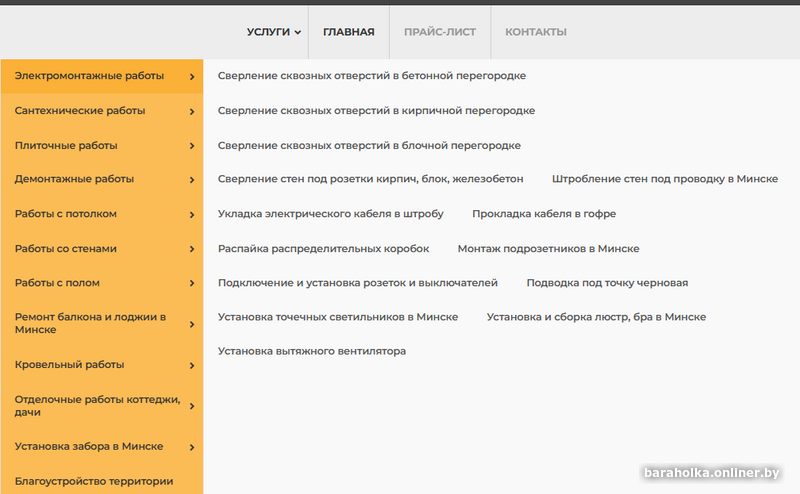The width and height of the screenshot is (800, 494).
Task: Click the arrow beside Установка забора в Минске
Action: click(191, 447)
